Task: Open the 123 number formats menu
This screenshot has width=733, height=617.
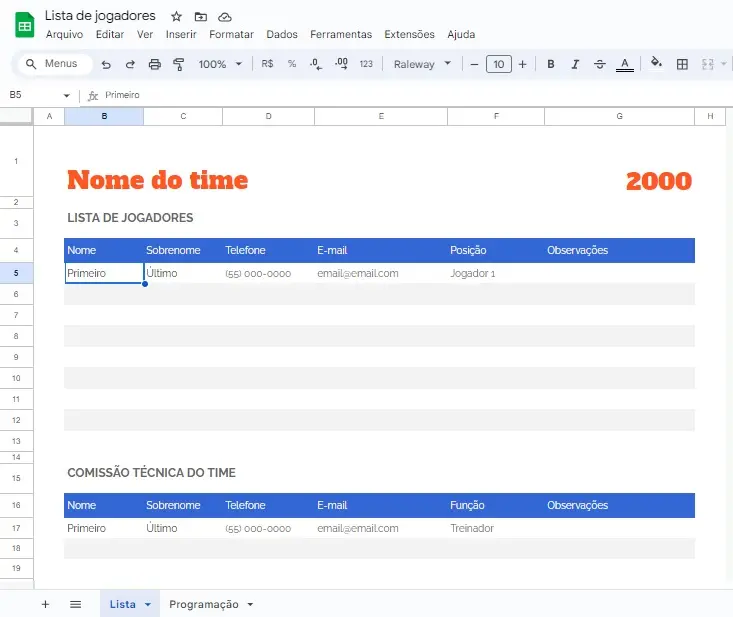Action: coord(366,64)
